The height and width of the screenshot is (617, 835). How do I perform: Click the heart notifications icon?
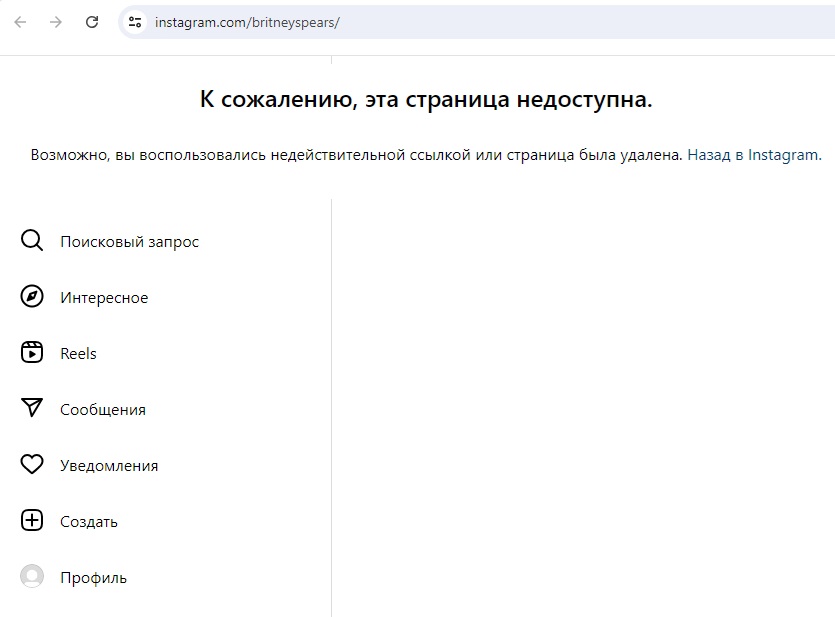coord(32,464)
